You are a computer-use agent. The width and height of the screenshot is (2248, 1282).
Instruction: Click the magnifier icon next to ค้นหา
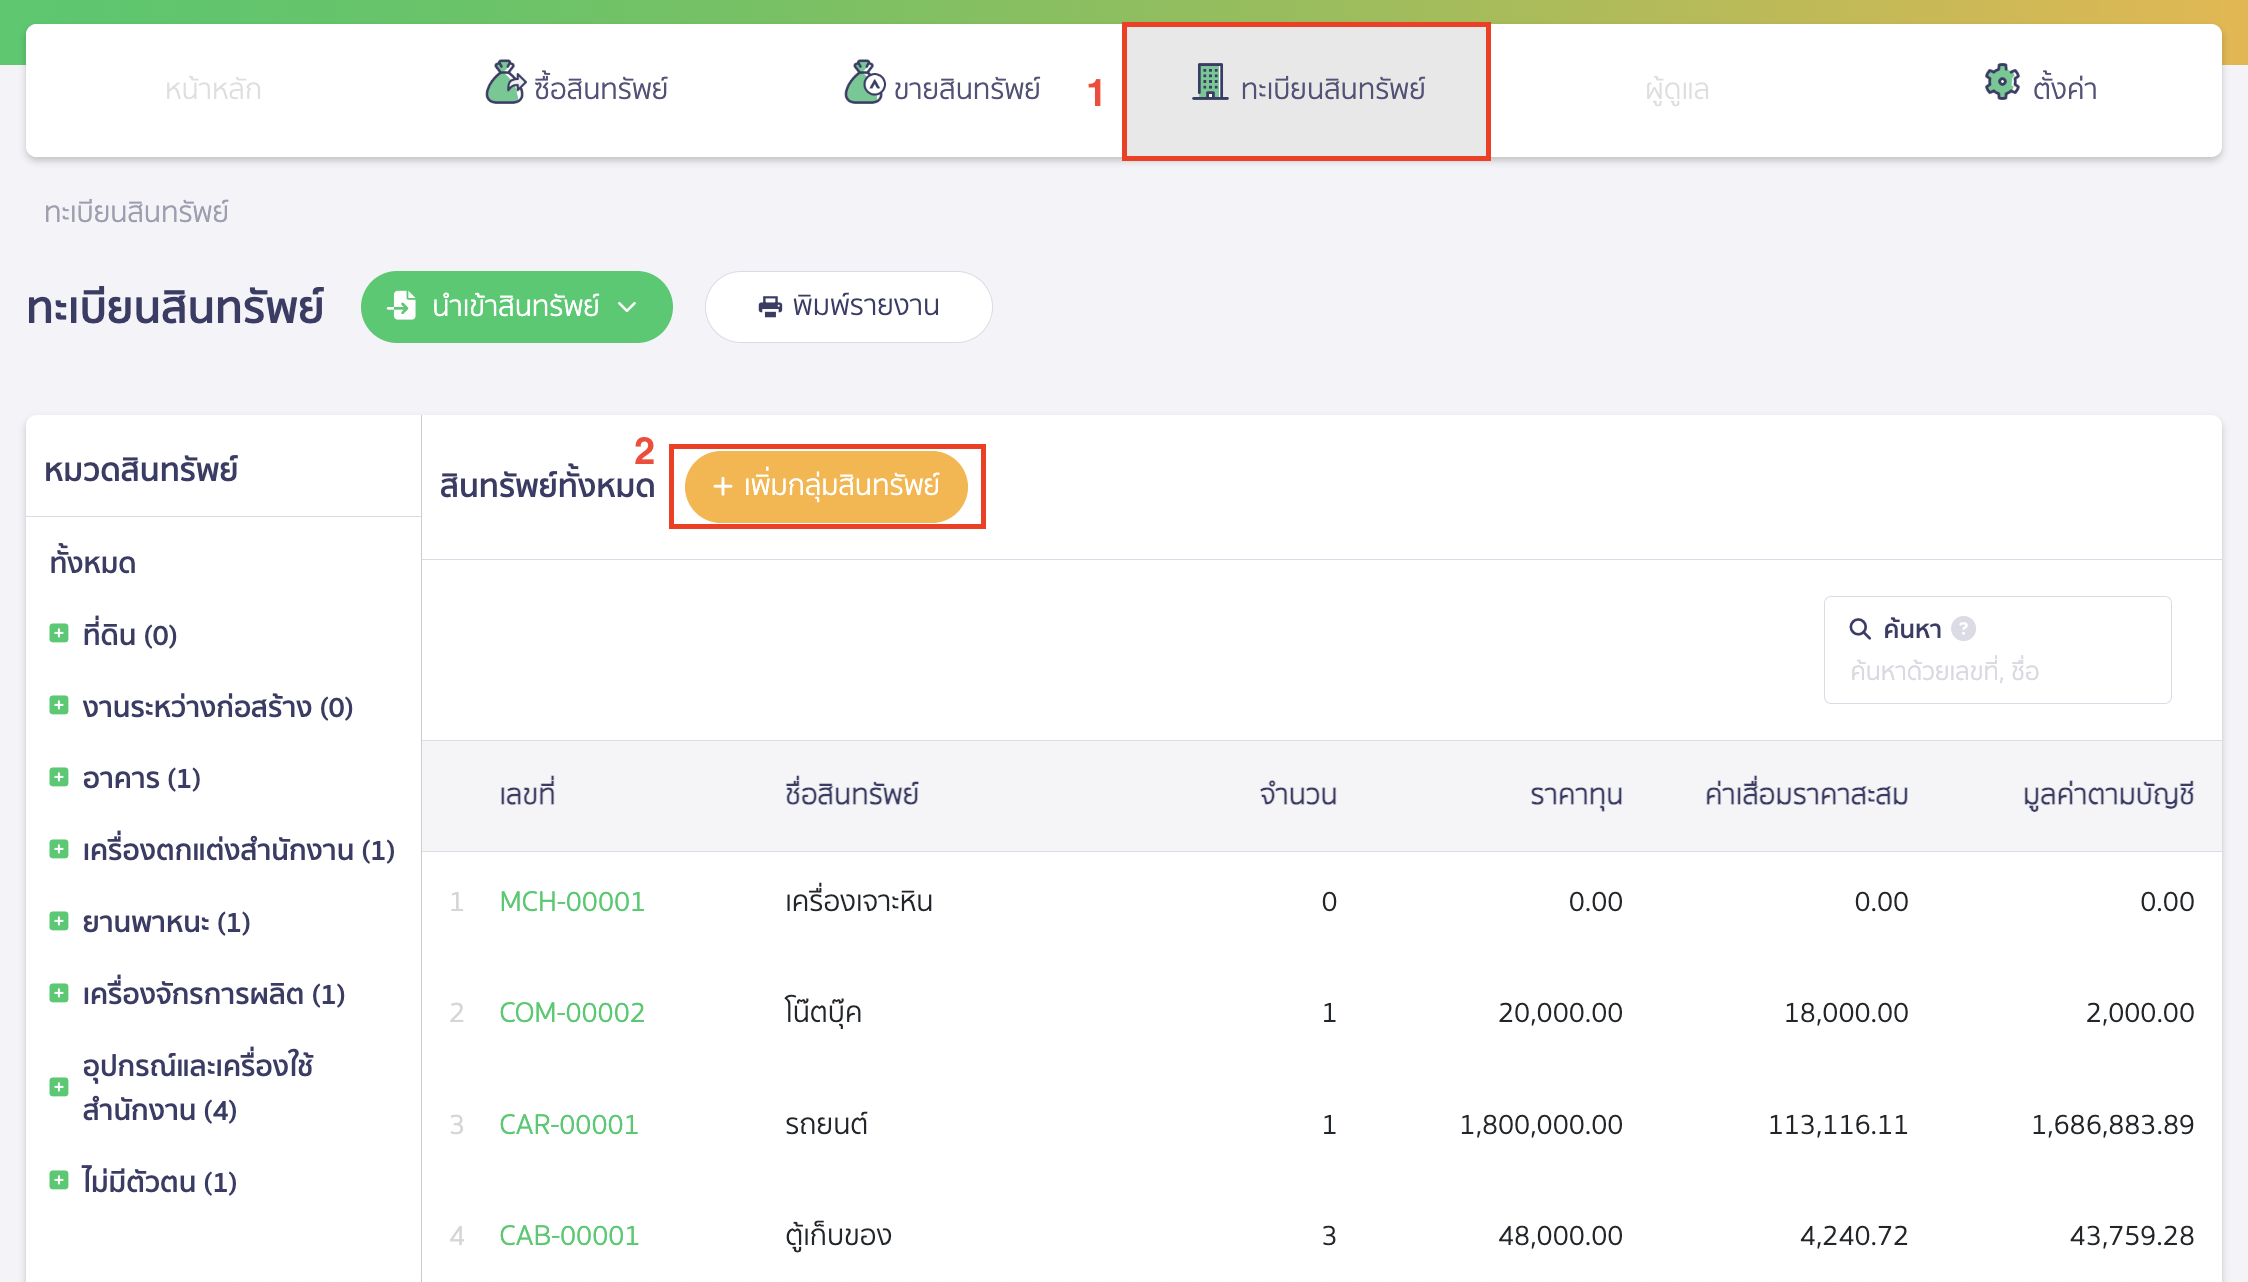pos(1860,628)
